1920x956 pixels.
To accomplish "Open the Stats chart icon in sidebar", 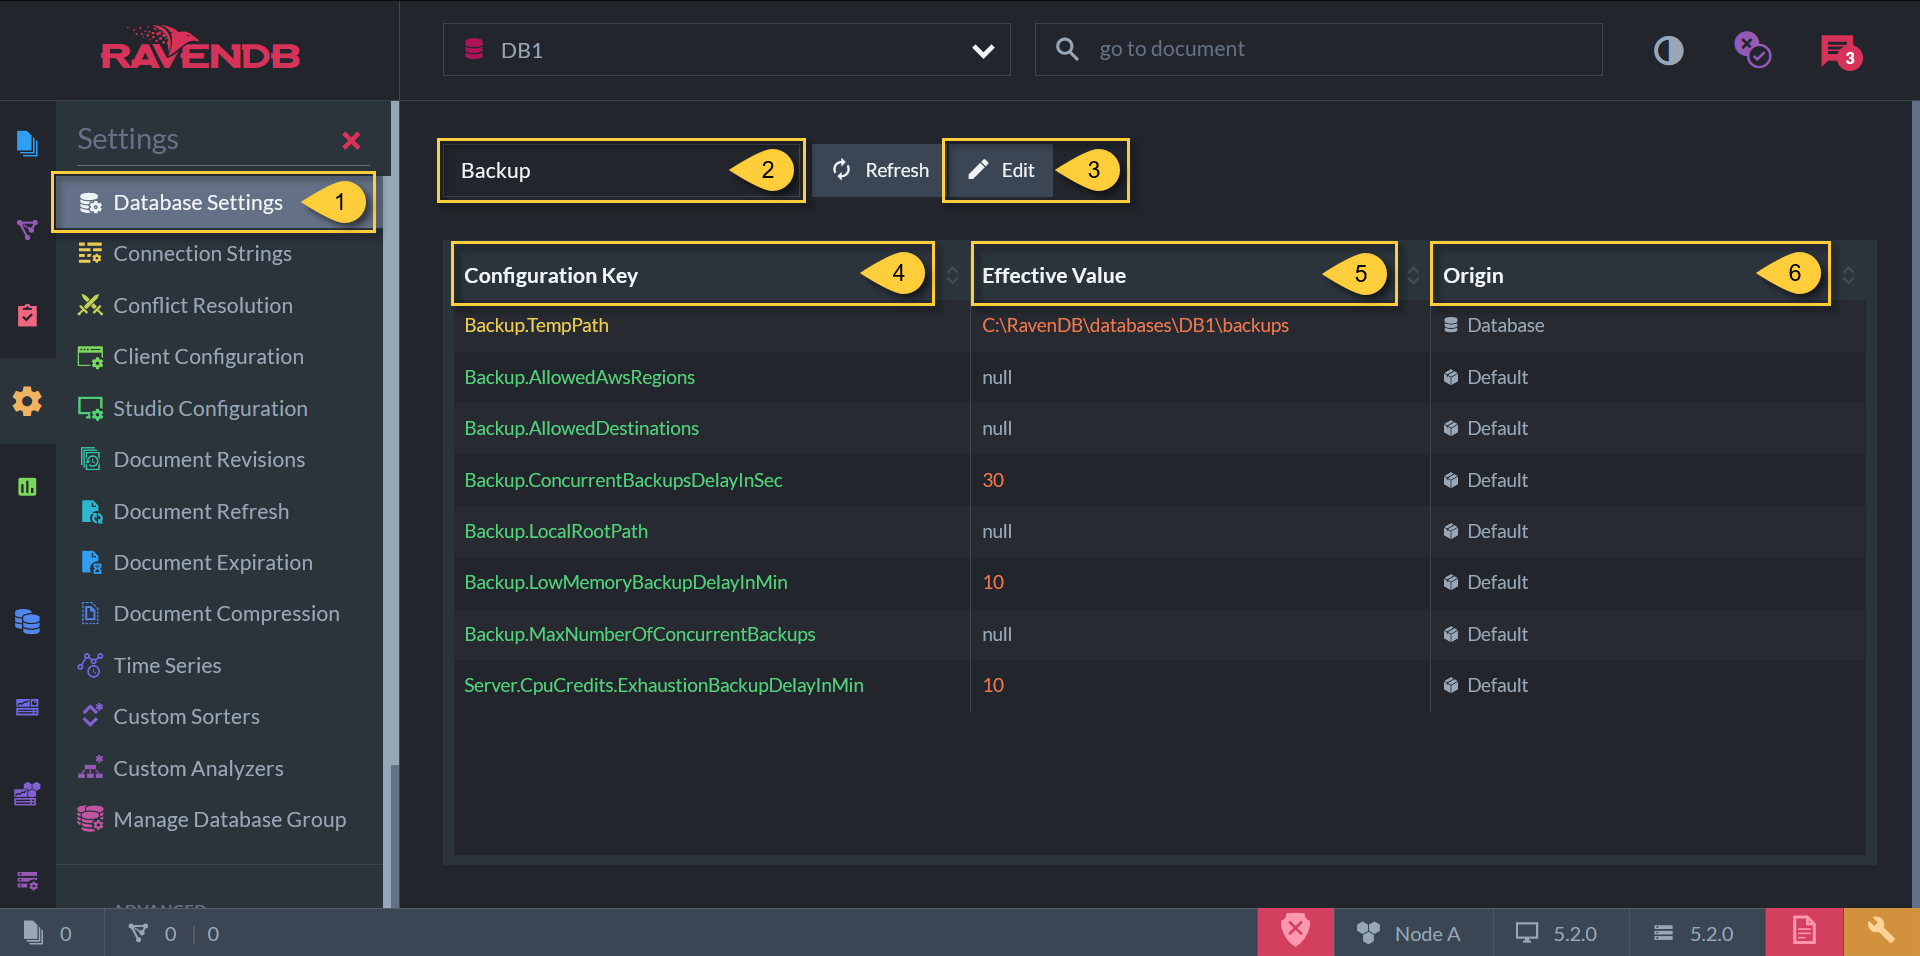I will pyautogui.click(x=27, y=487).
